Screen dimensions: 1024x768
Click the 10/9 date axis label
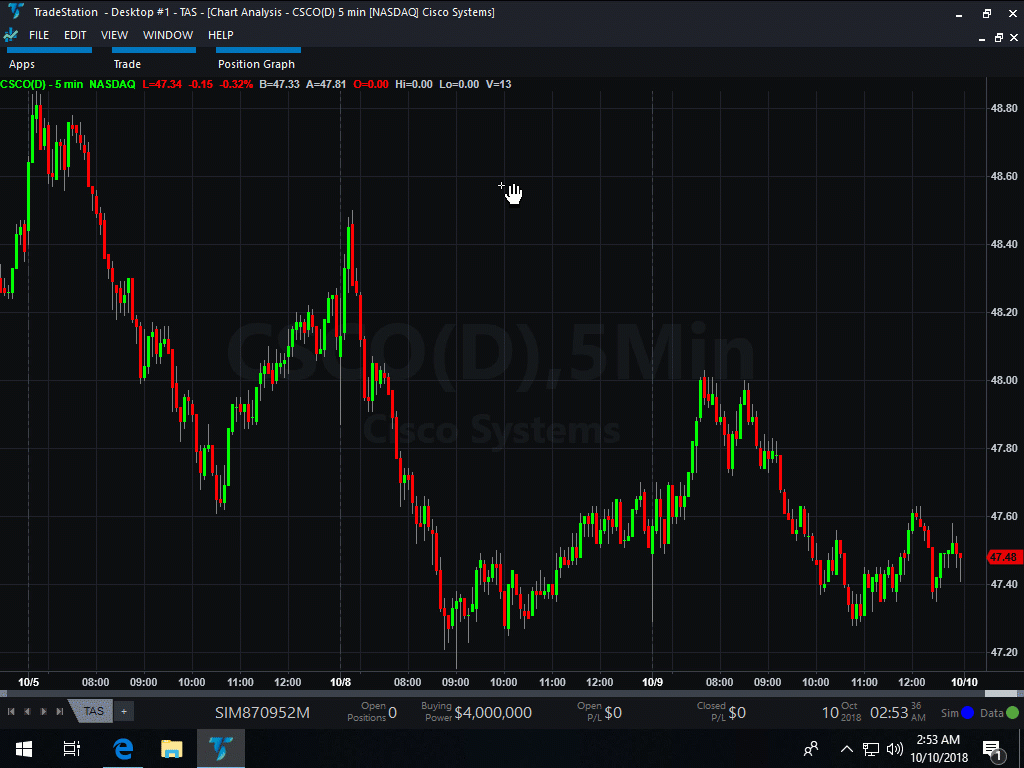[x=652, y=682]
